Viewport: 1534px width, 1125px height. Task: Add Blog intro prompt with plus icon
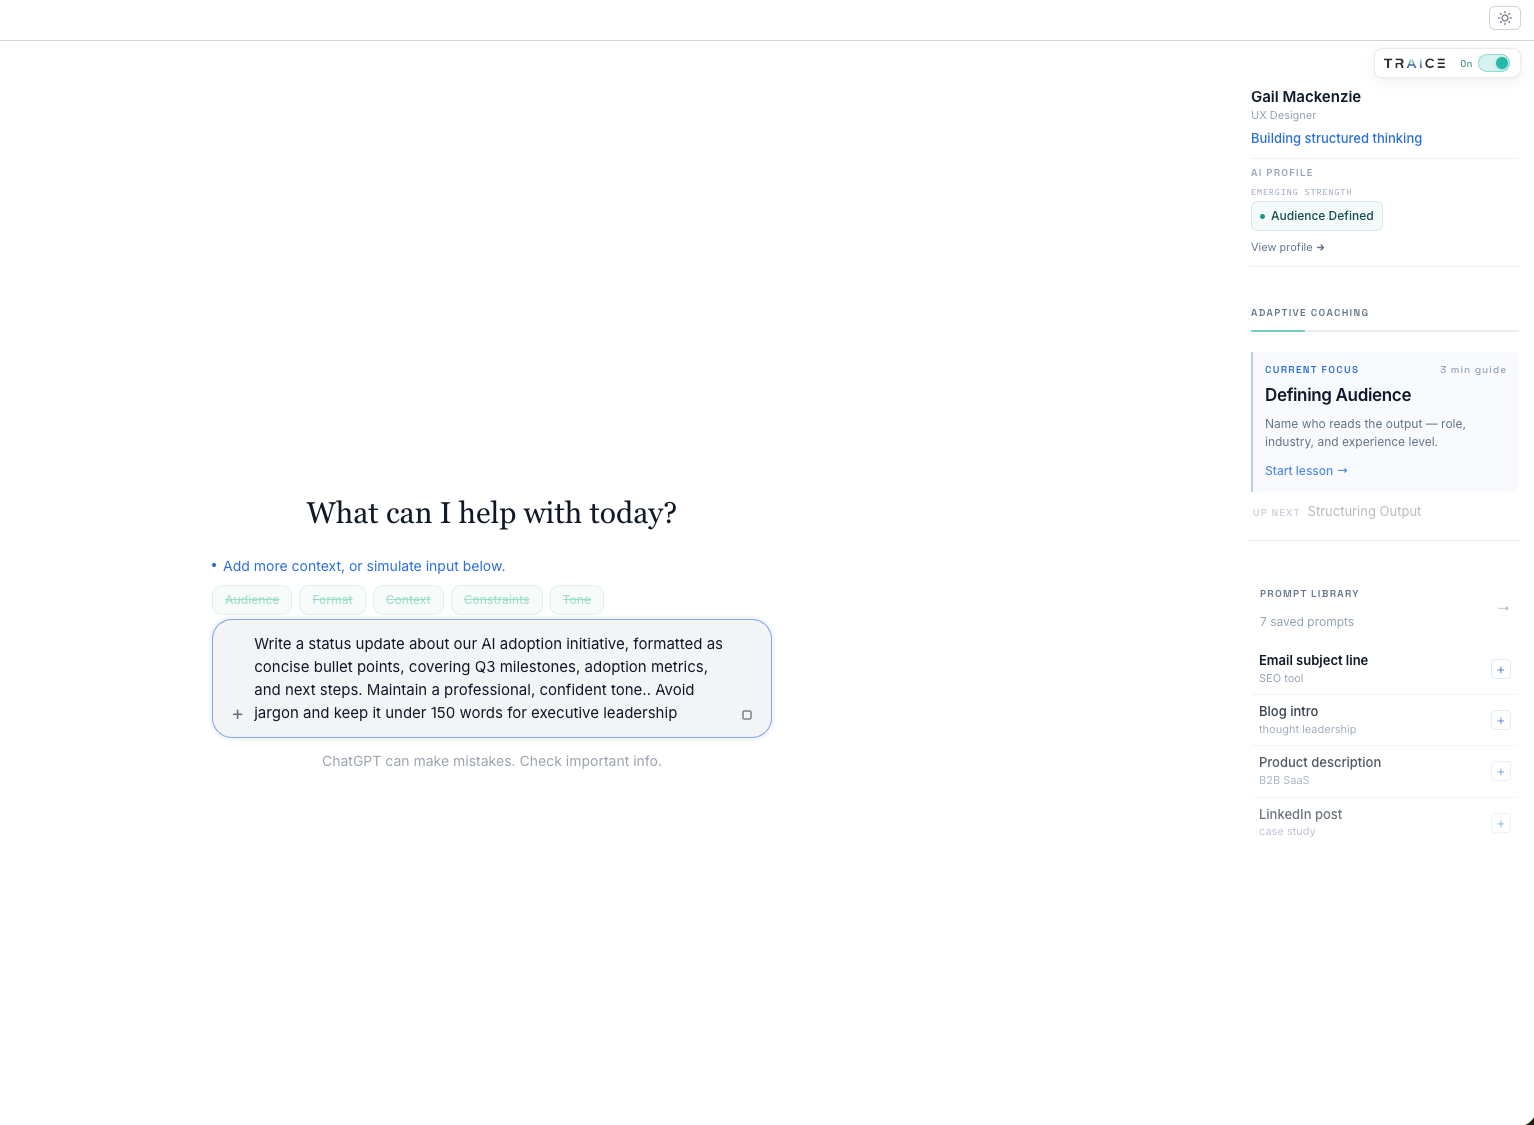point(1500,720)
